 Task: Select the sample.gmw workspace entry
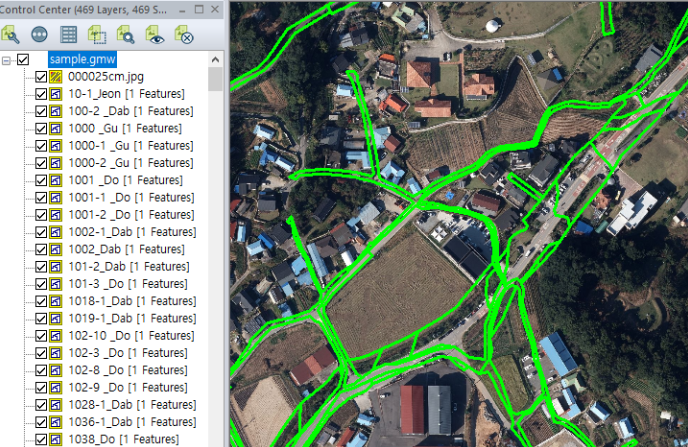click(x=82, y=59)
